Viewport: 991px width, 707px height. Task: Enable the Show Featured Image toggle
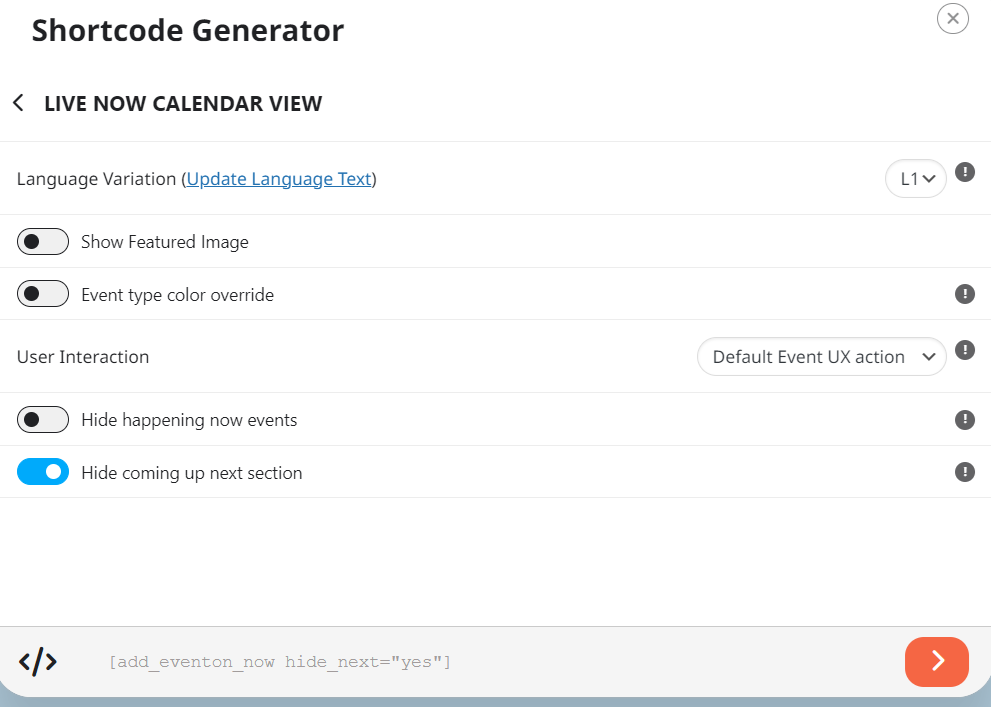43,241
